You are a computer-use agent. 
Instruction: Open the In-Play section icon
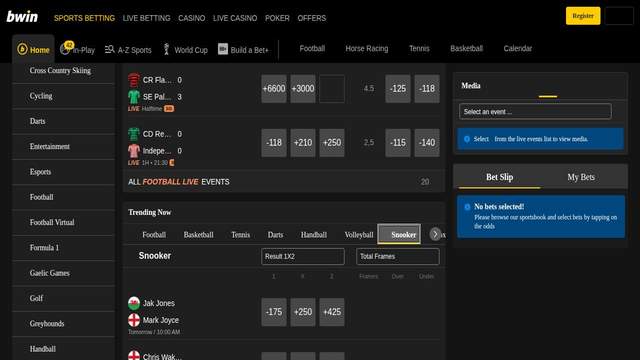(x=66, y=48)
